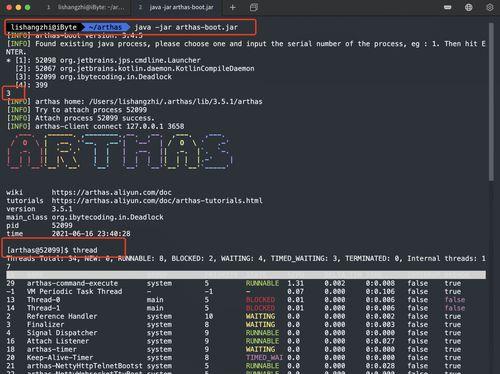The image size is (500, 374).
Task: Click 'Attach process 52099 success.' line
Action: click(x=81, y=118)
